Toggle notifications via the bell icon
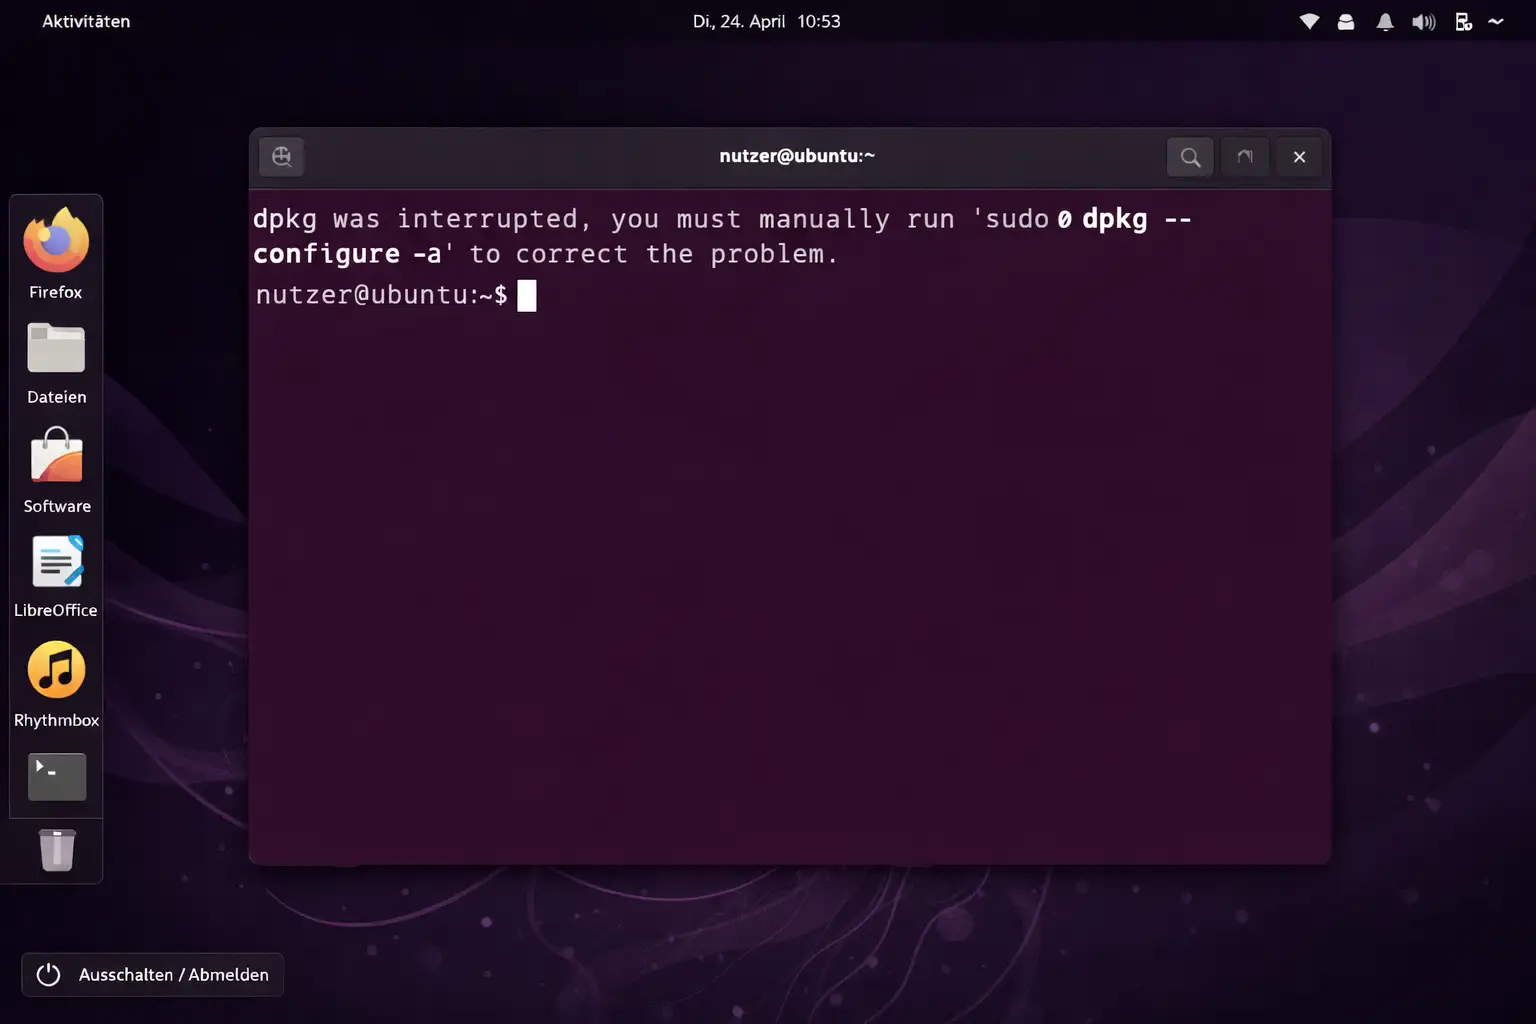Image resolution: width=1536 pixels, height=1024 pixels. pos(1385,21)
